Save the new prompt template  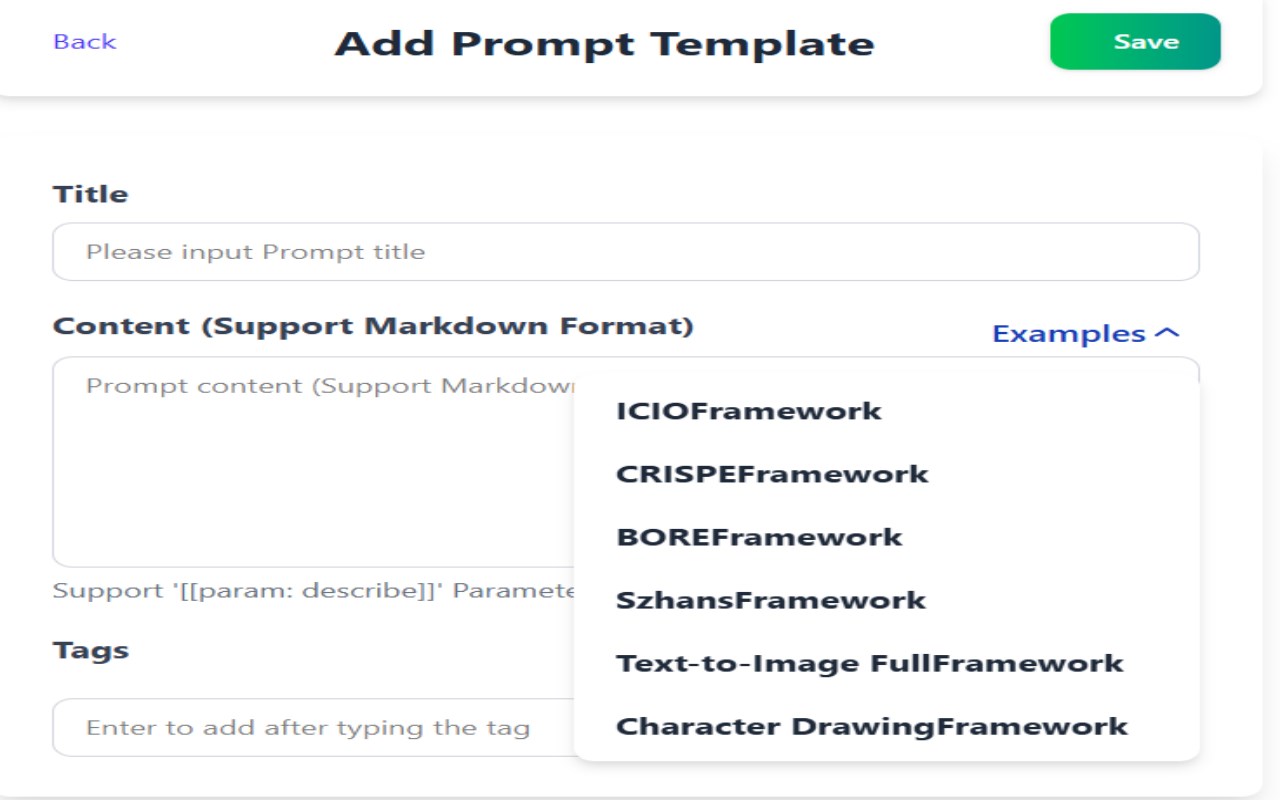[x=1135, y=41]
